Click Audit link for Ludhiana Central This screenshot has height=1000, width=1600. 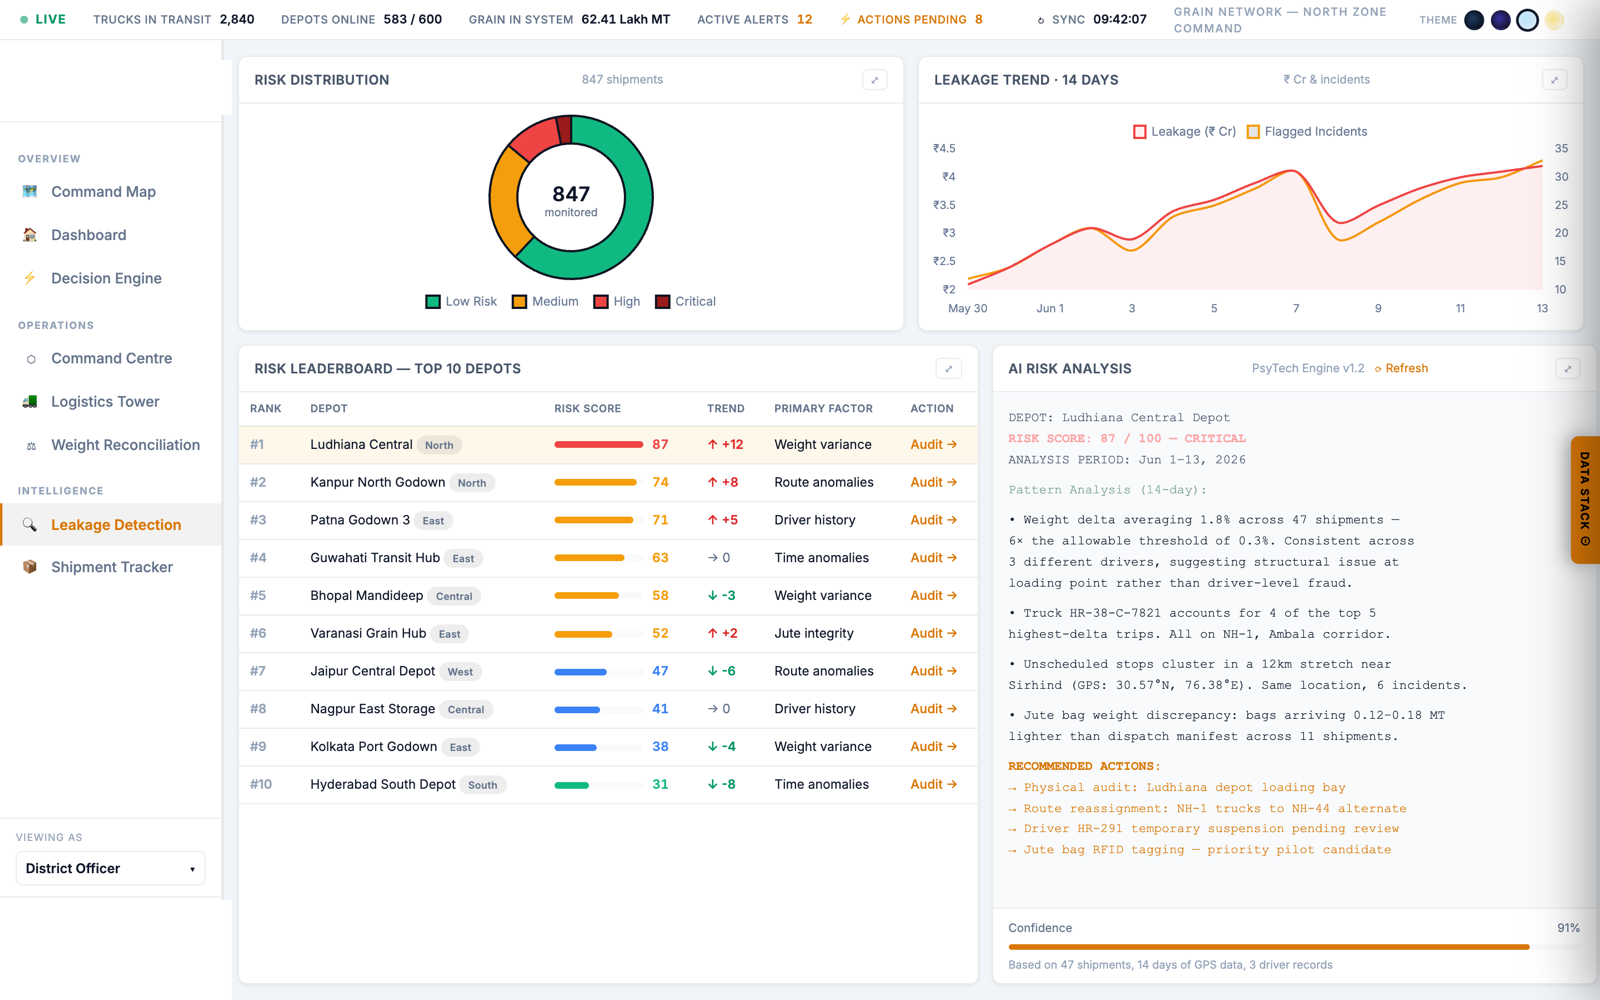click(x=933, y=444)
